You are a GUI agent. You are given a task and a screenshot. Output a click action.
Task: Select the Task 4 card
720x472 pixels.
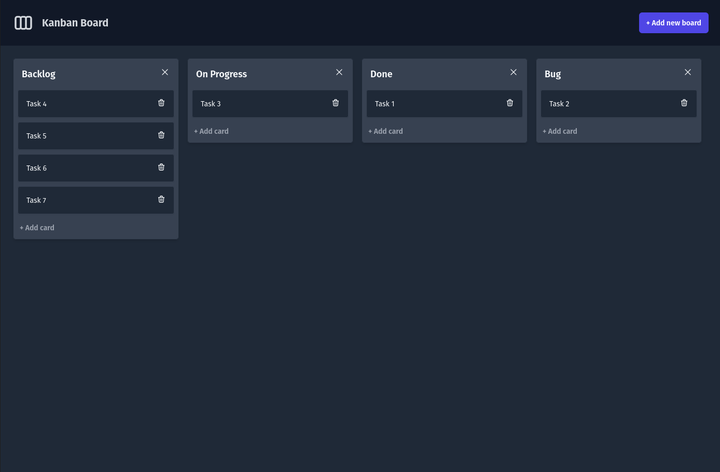pyautogui.click(x=96, y=103)
